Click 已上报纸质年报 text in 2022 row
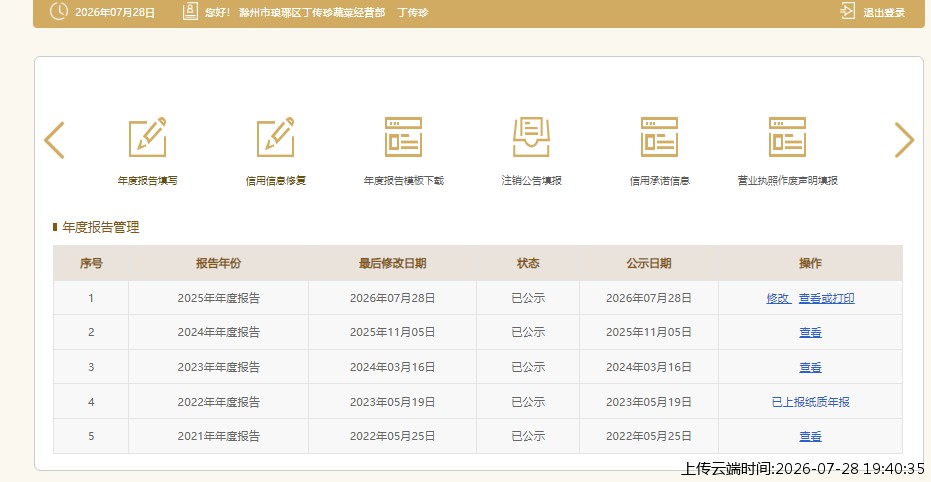This screenshot has width=931, height=482. (x=810, y=402)
